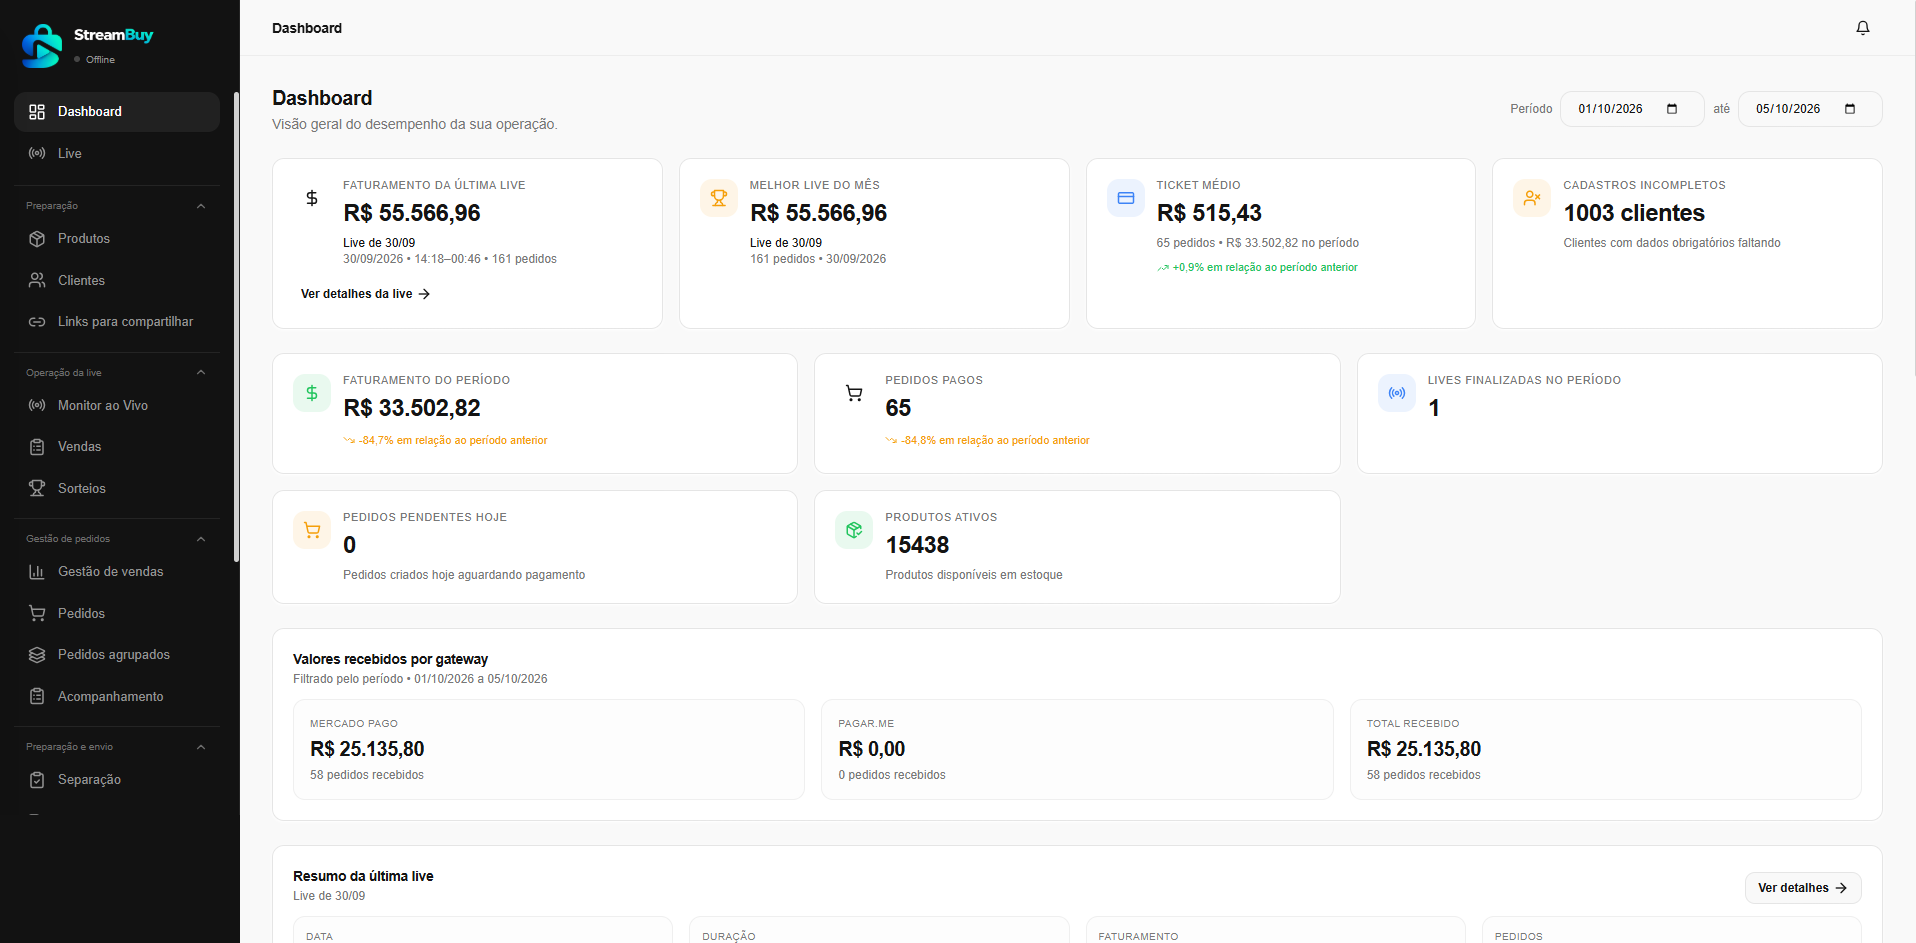Click green box icon in Produtos Ativos card

pyautogui.click(x=854, y=530)
